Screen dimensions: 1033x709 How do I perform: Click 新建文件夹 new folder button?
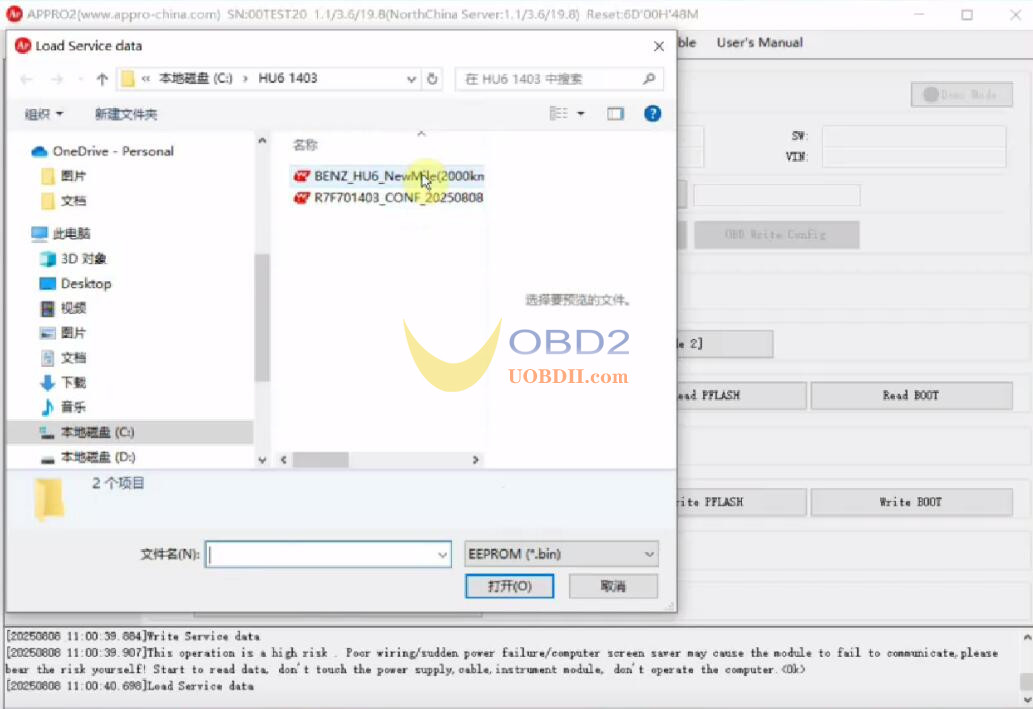pyautogui.click(x=126, y=114)
